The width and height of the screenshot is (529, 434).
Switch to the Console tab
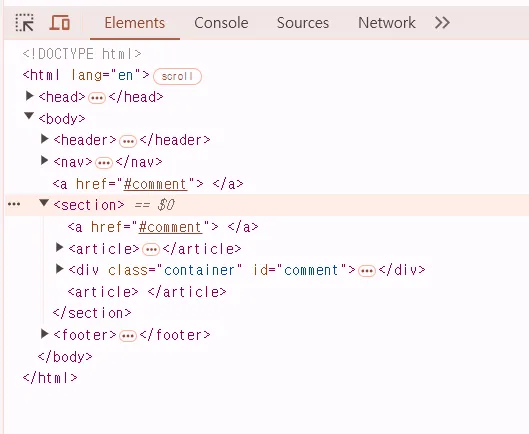tap(221, 23)
